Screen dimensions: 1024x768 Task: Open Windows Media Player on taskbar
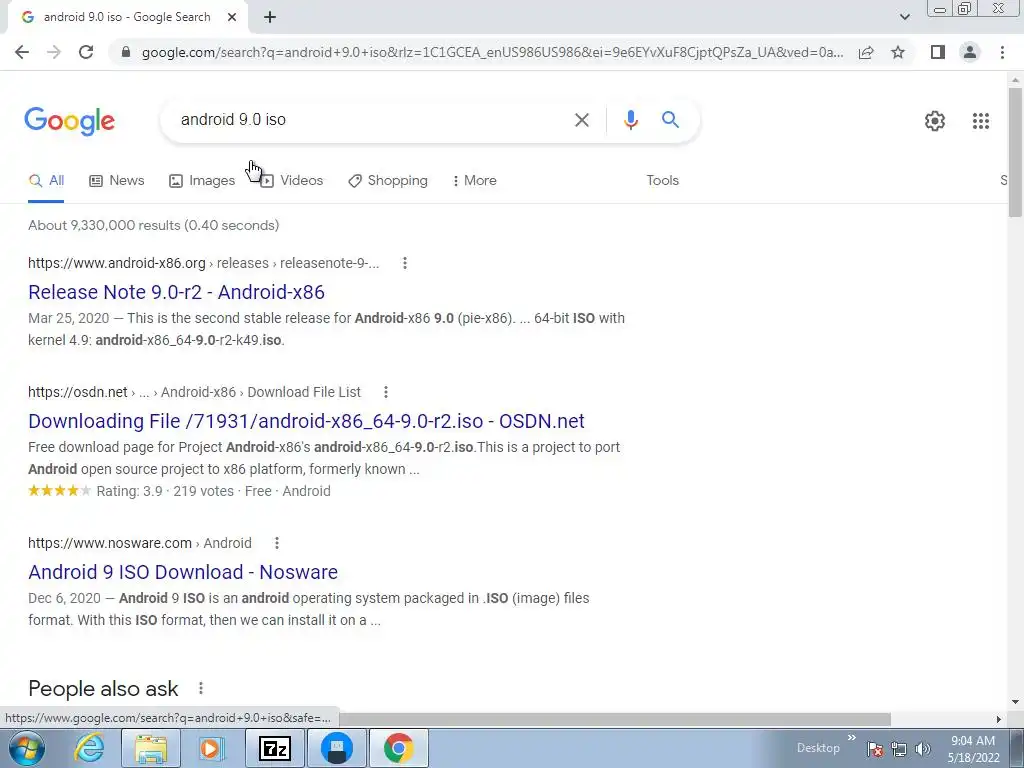click(x=211, y=748)
